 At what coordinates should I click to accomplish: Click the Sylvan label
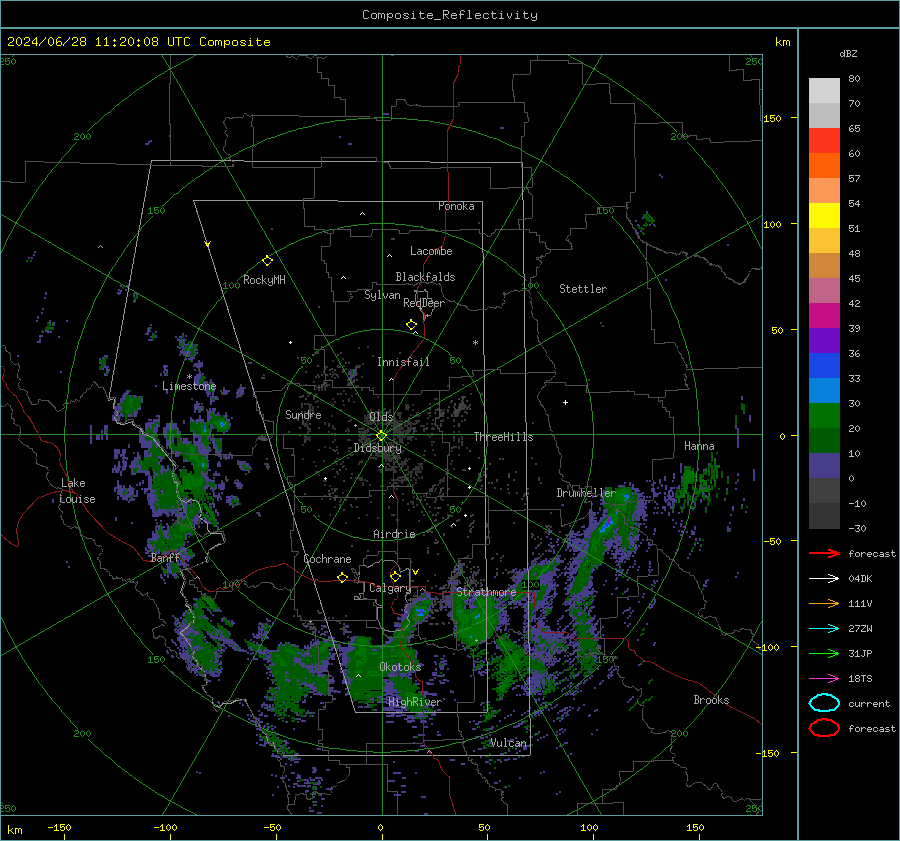point(382,295)
